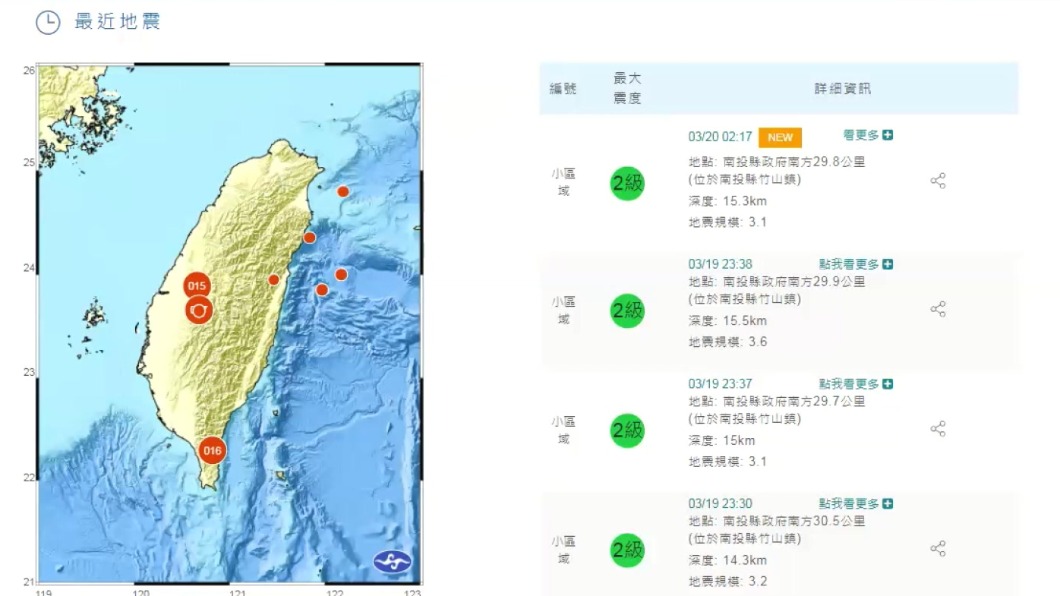The image size is (1060, 596).
Task: Share the 03/19 23:37 earthquake report
Action: [938, 428]
